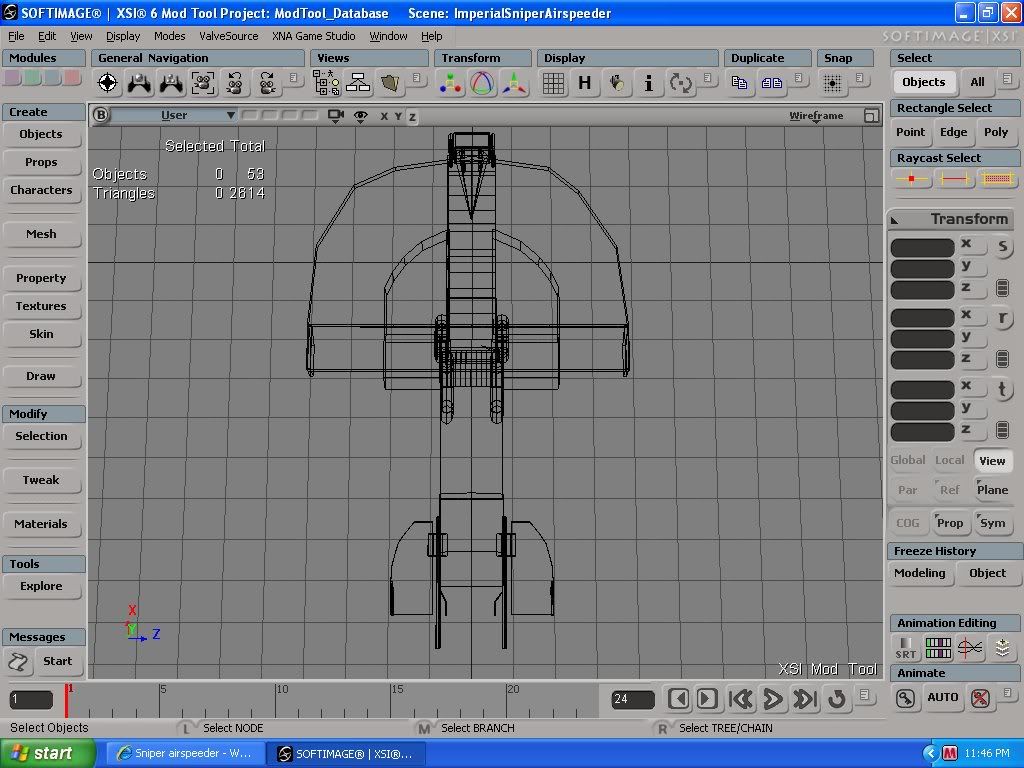This screenshot has width=1024, height=768.
Task: Click the circular rotate manipulator icon in Transform
Action: coord(482,83)
